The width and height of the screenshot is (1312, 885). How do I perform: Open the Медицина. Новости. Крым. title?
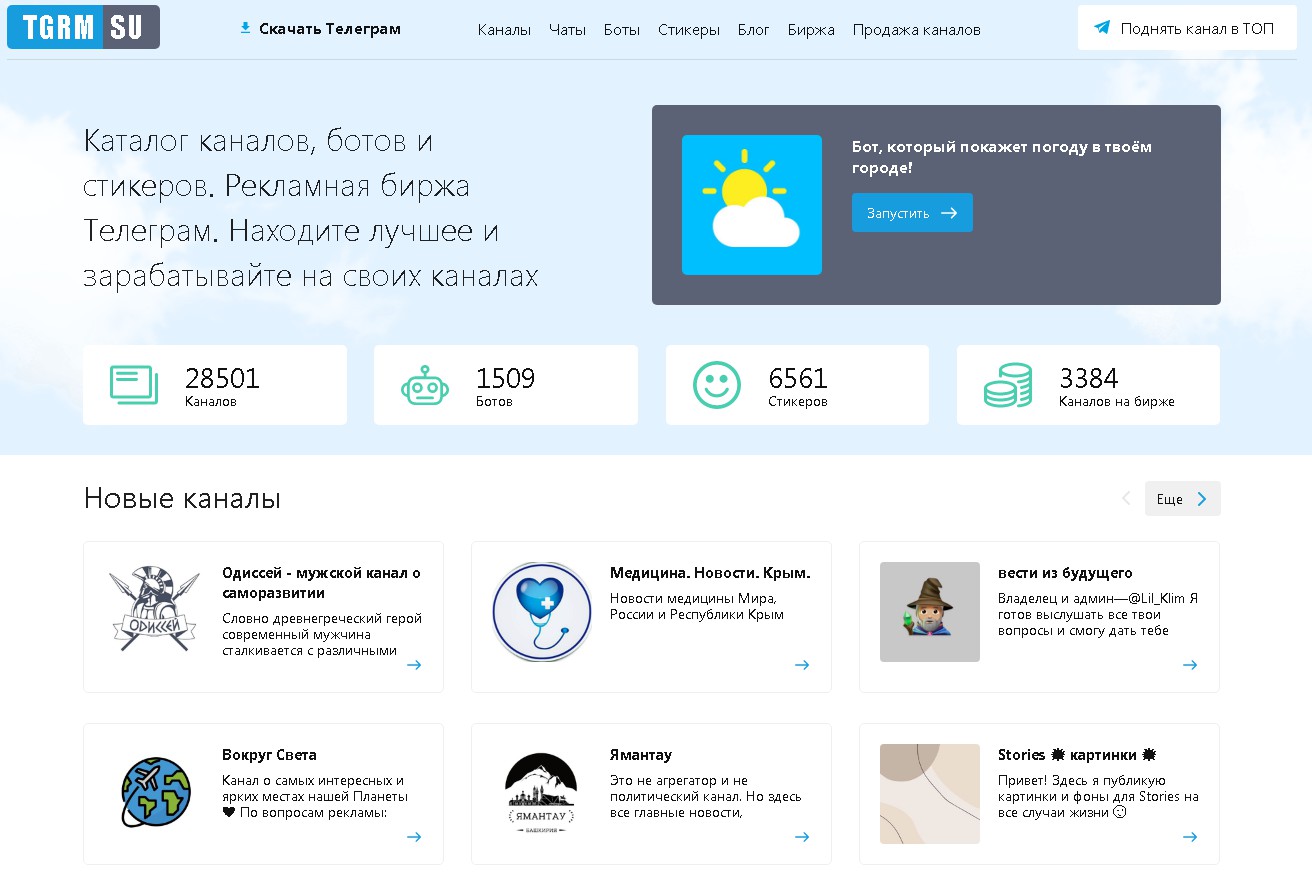710,573
